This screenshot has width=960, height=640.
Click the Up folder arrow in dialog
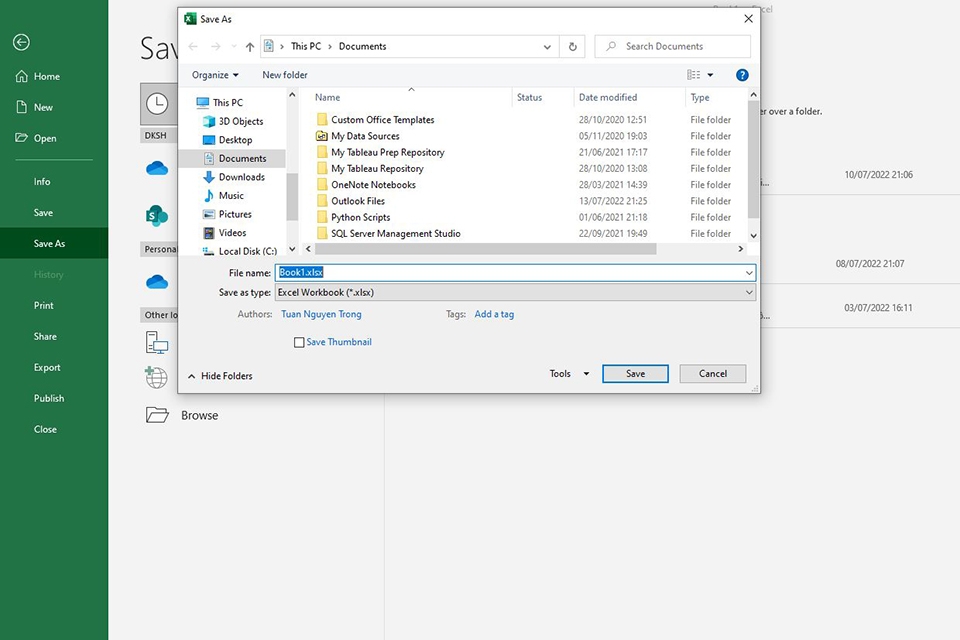250,47
